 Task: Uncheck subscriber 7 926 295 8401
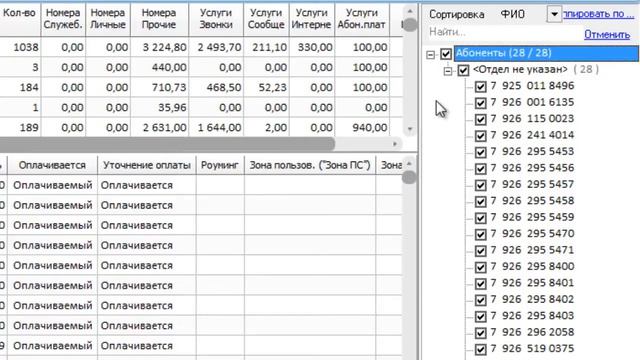point(480,284)
